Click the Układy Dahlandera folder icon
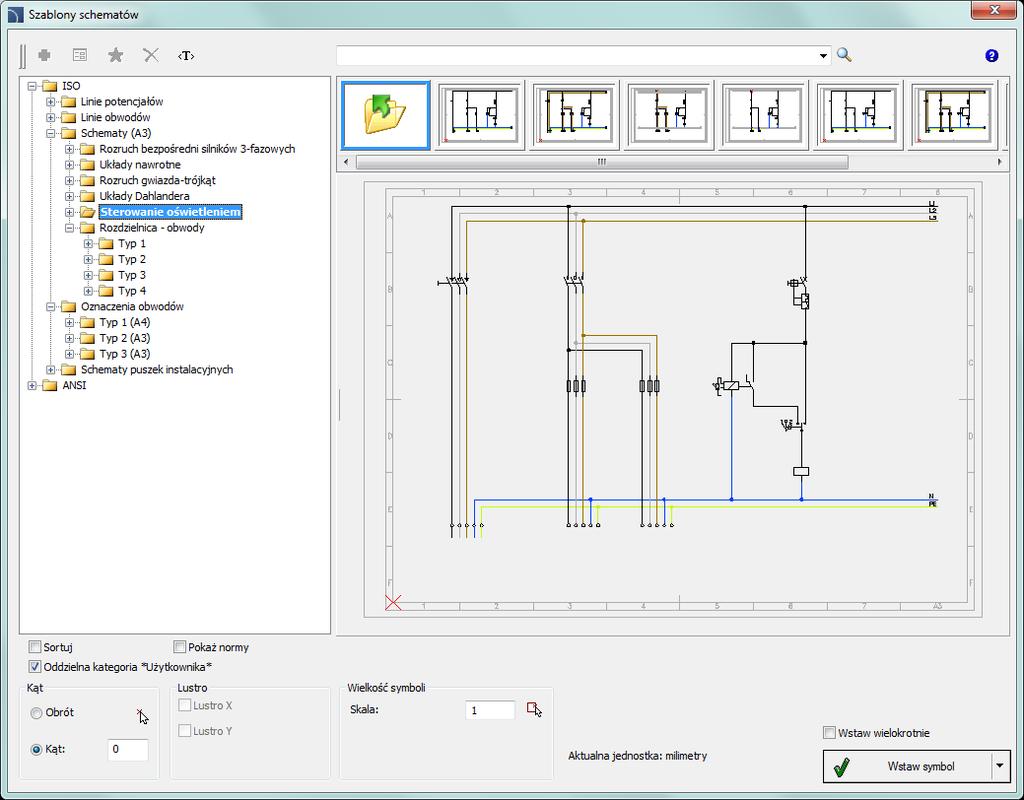The image size is (1024, 800). [87, 196]
